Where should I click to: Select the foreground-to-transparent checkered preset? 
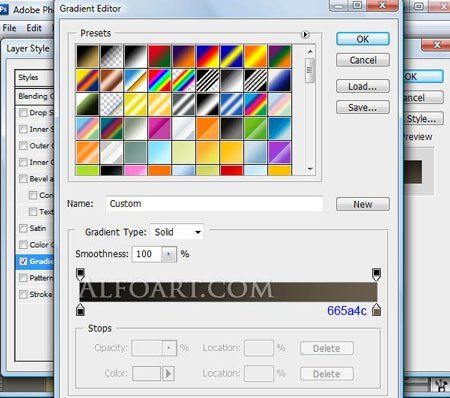click(x=112, y=56)
